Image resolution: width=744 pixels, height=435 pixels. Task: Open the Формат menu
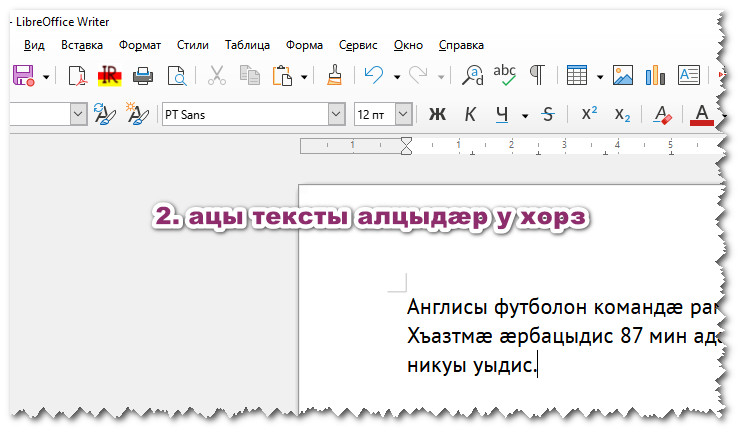pyautogui.click(x=140, y=45)
